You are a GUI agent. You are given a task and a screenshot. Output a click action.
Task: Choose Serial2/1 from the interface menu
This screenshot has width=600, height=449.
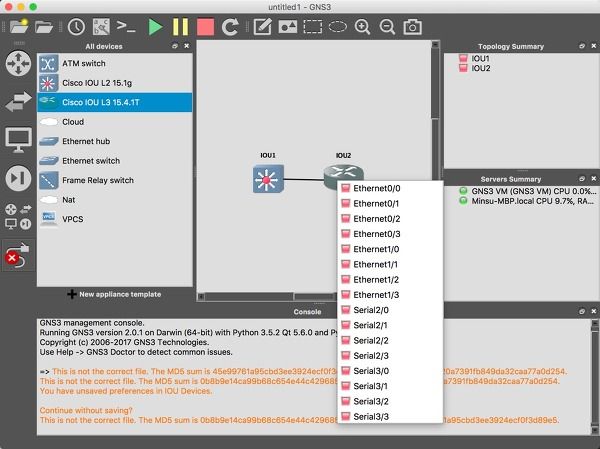[390, 325]
